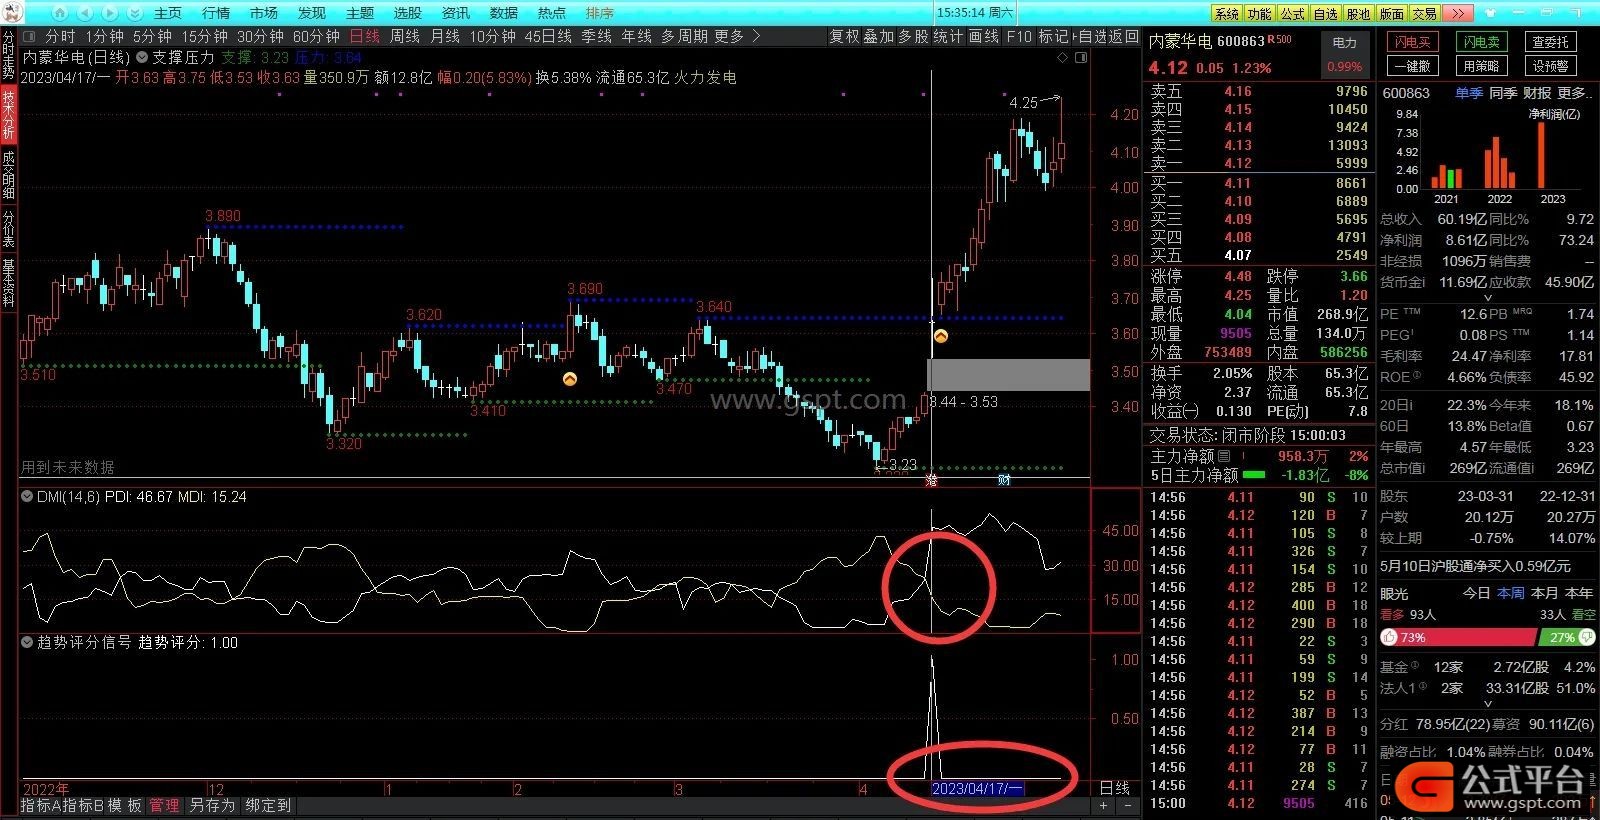The height and width of the screenshot is (820, 1600).
Task: Open the list icon next to 主力净额
Action: pyautogui.click(x=1226, y=456)
